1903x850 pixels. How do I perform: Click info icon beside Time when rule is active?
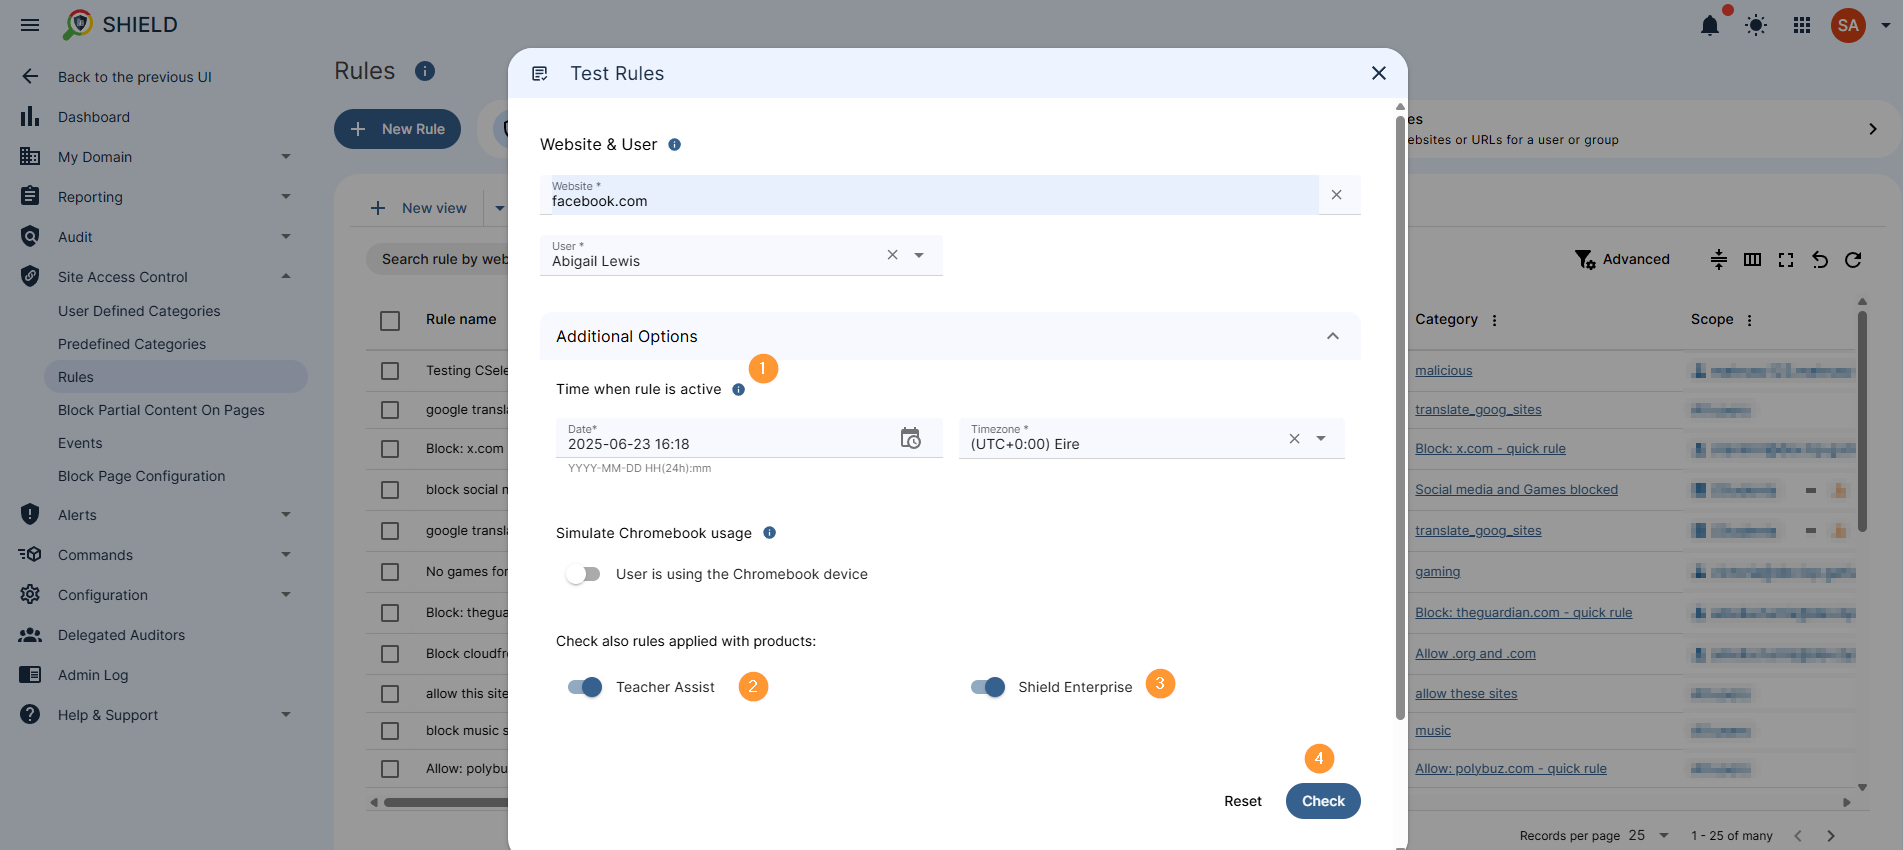pos(739,390)
